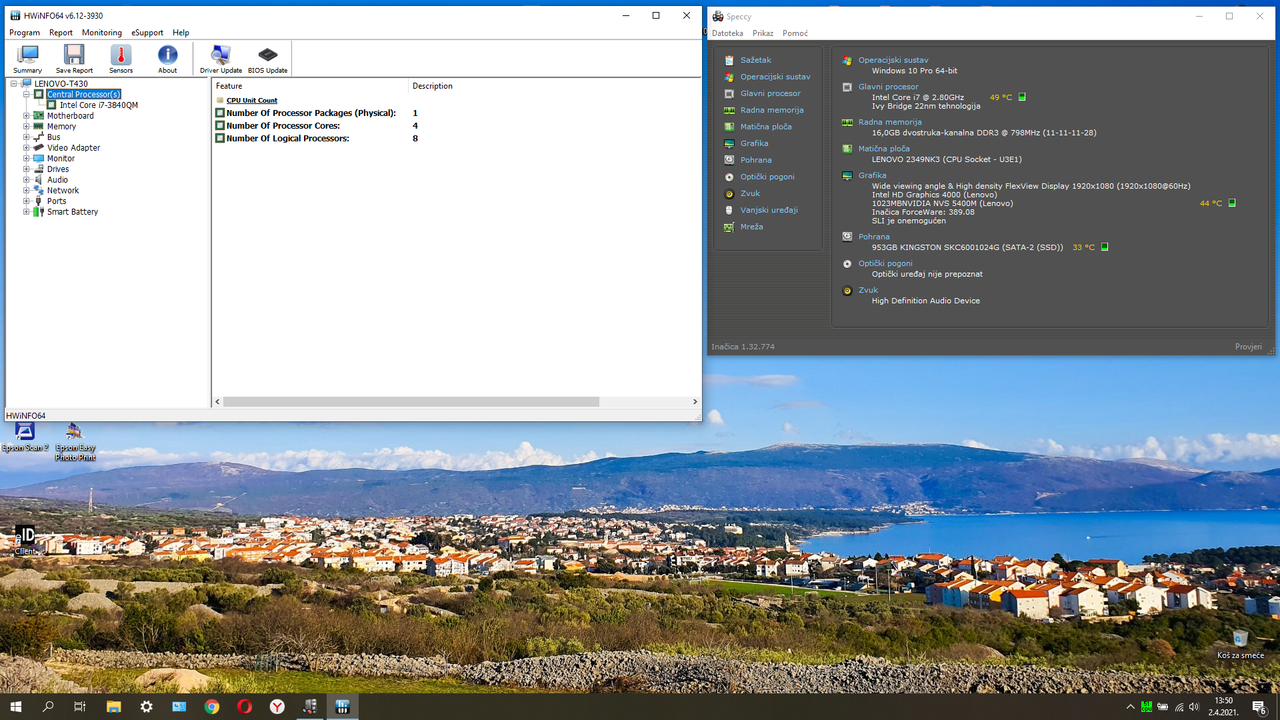
Task: Open the Help menu in HWiNFO64
Action: point(180,32)
